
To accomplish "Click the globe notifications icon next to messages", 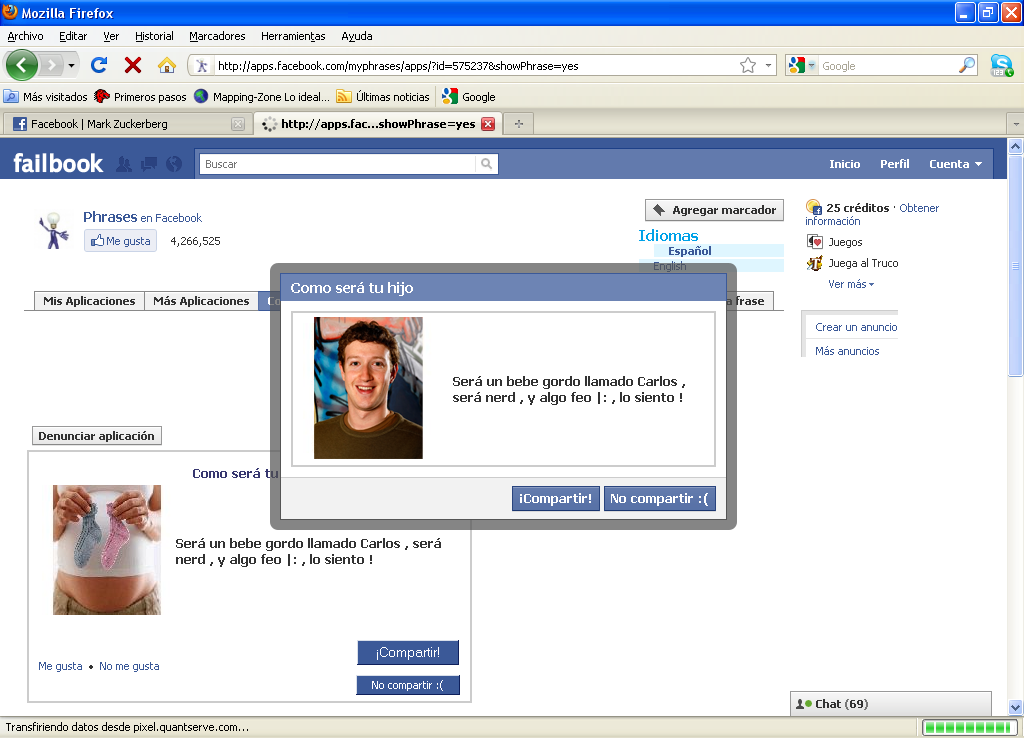I will [x=174, y=164].
